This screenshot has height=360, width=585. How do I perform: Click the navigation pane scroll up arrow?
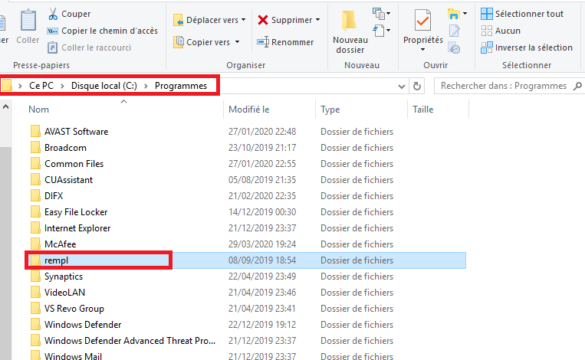pyautogui.click(x=6, y=107)
